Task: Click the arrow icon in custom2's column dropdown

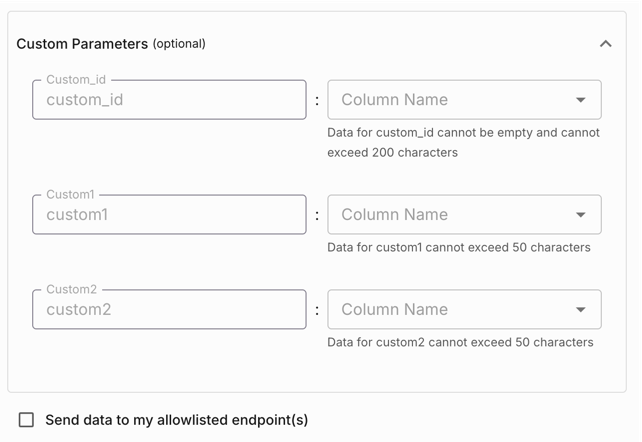Action: (581, 310)
